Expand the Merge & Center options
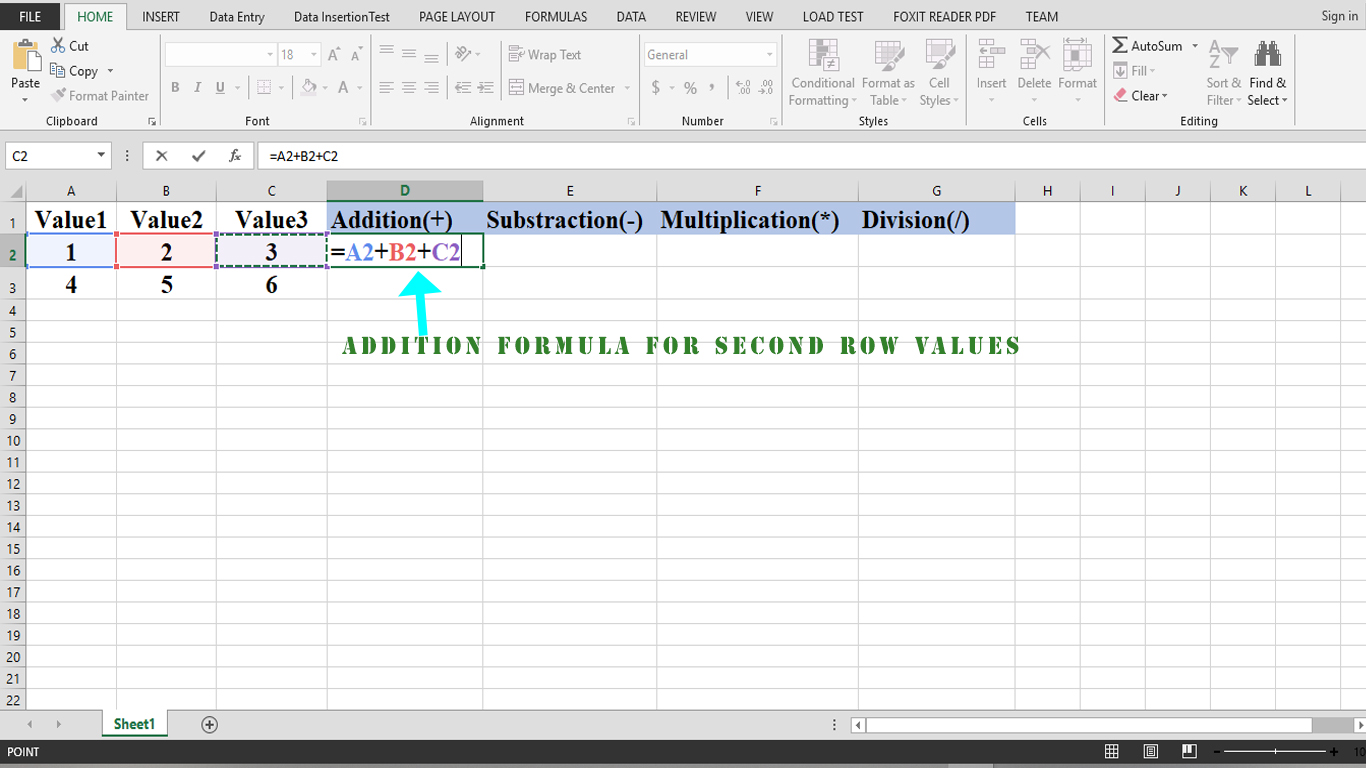 click(x=628, y=88)
